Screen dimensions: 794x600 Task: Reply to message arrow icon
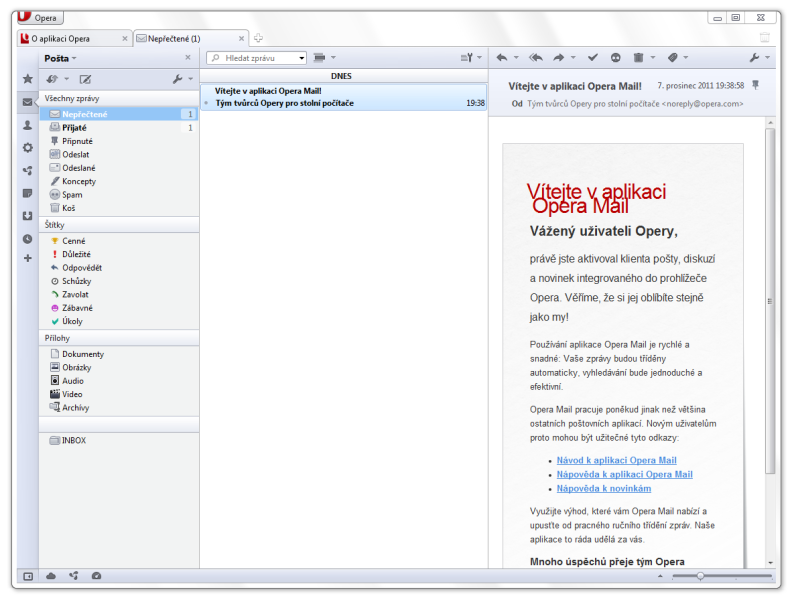(502, 58)
